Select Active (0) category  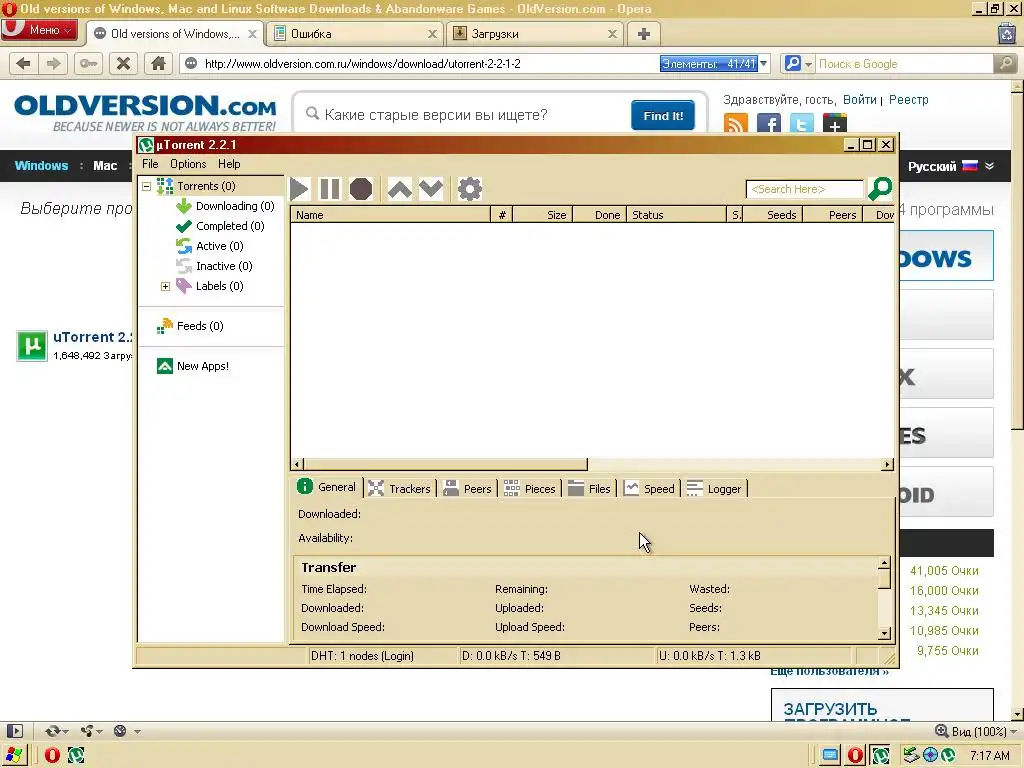tap(210, 246)
